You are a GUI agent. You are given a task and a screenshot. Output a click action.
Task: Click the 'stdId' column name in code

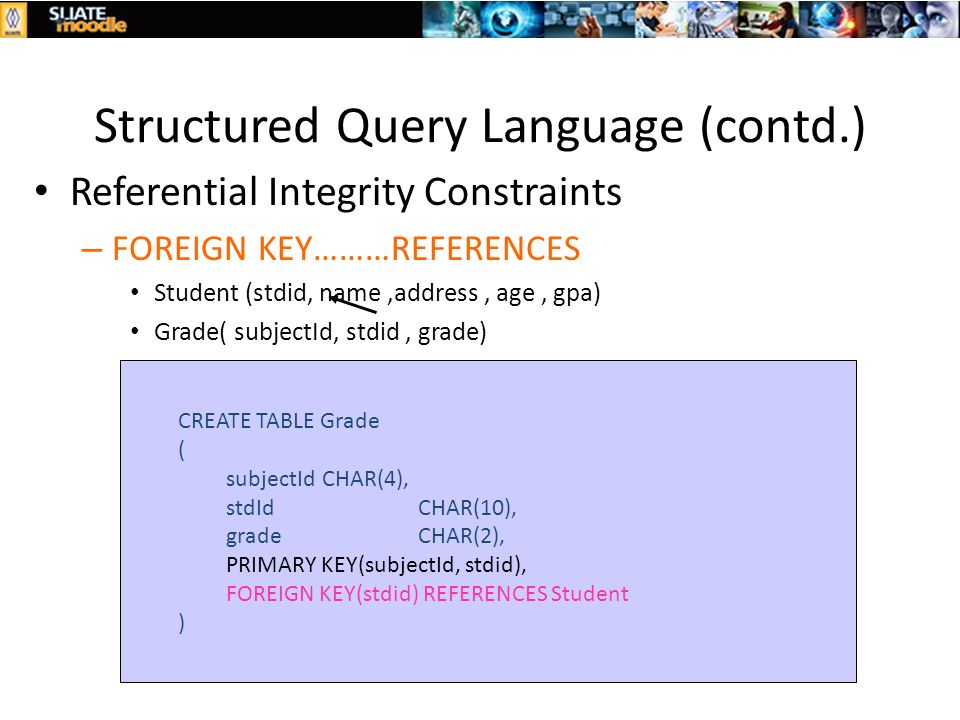click(x=250, y=508)
